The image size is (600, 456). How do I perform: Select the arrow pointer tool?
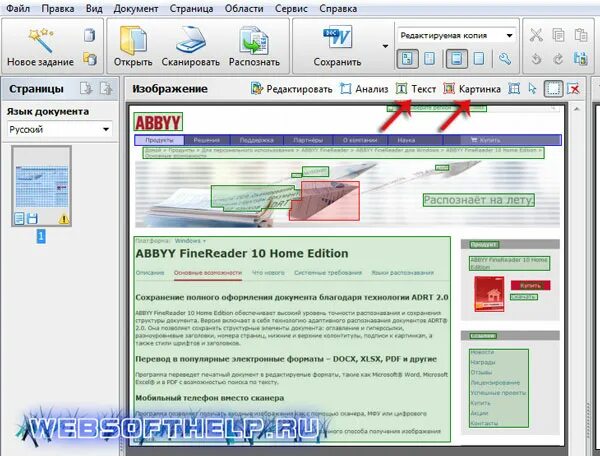coord(532,89)
